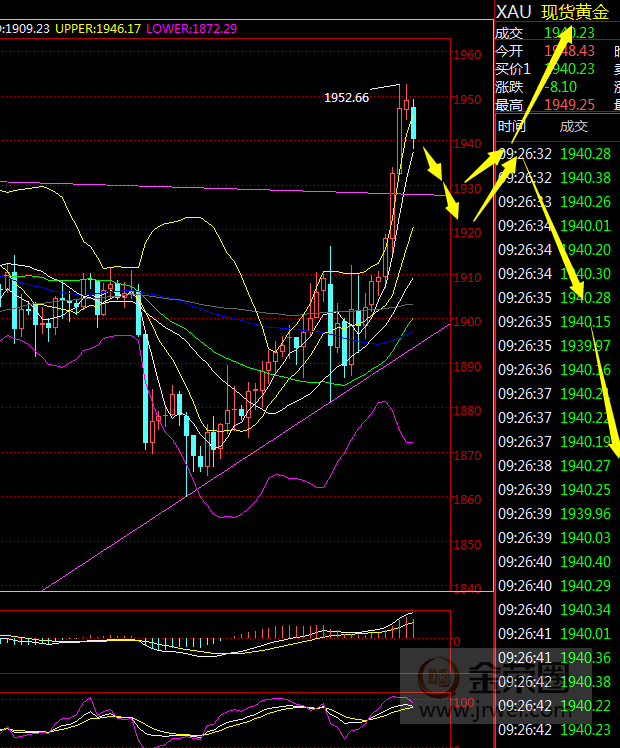Select the tick row timed 09:26:38
Image resolution: width=620 pixels, height=748 pixels.
click(557, 466)
